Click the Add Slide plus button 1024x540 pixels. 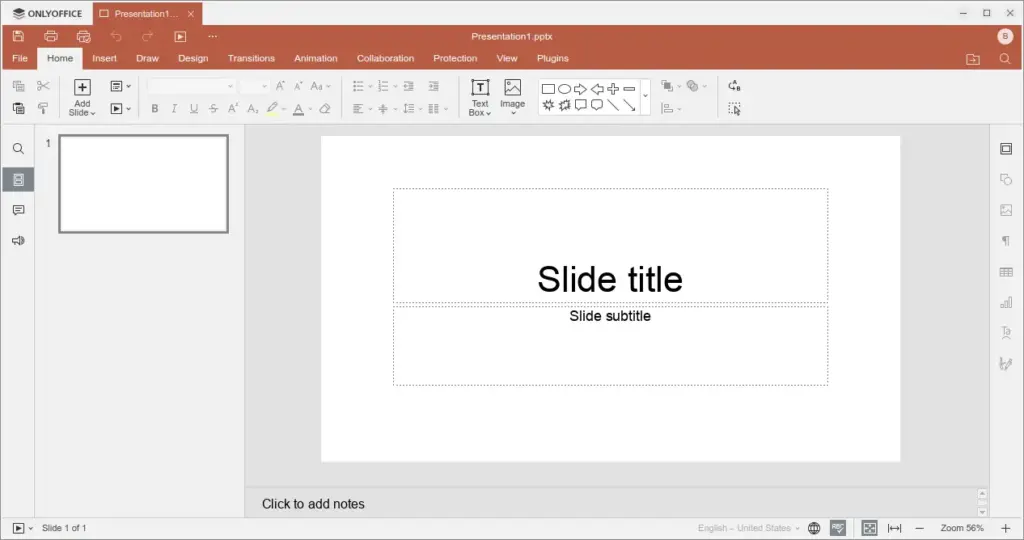point(82,87)
